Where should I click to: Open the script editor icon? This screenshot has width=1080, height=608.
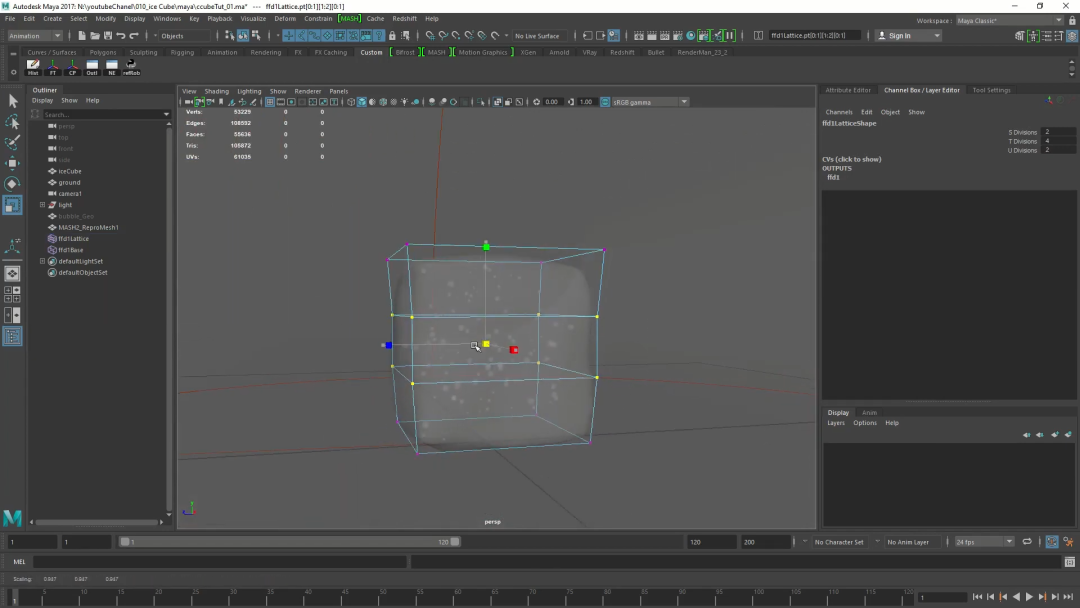[1068, 562]
